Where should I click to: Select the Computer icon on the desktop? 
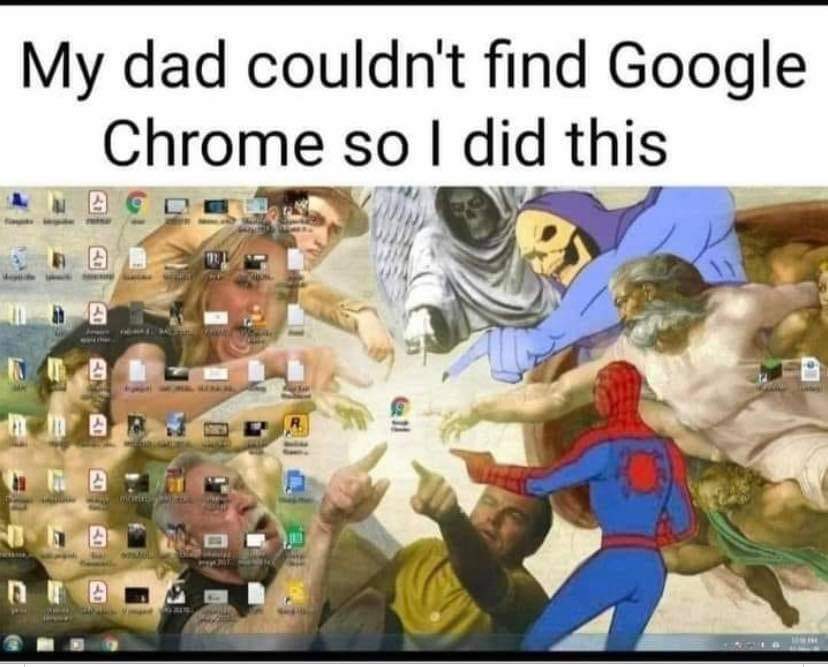(x=20, y=201)
